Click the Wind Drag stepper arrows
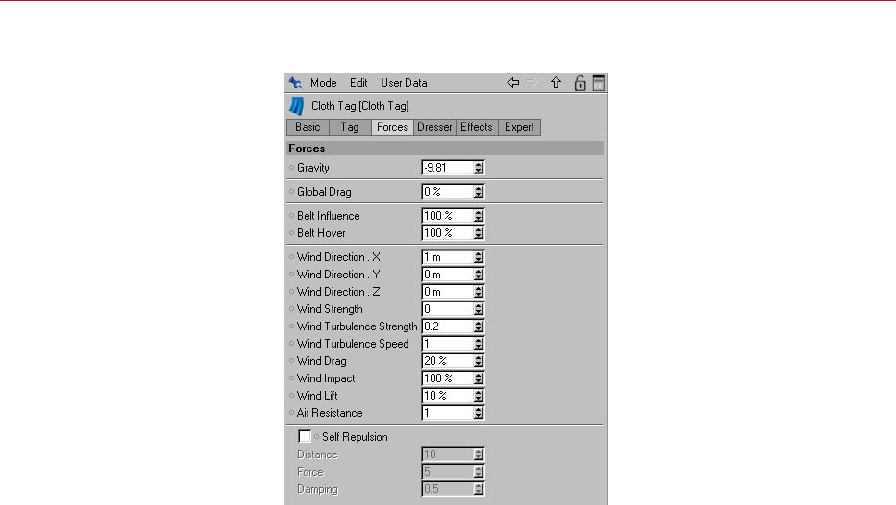 point(479,361)
